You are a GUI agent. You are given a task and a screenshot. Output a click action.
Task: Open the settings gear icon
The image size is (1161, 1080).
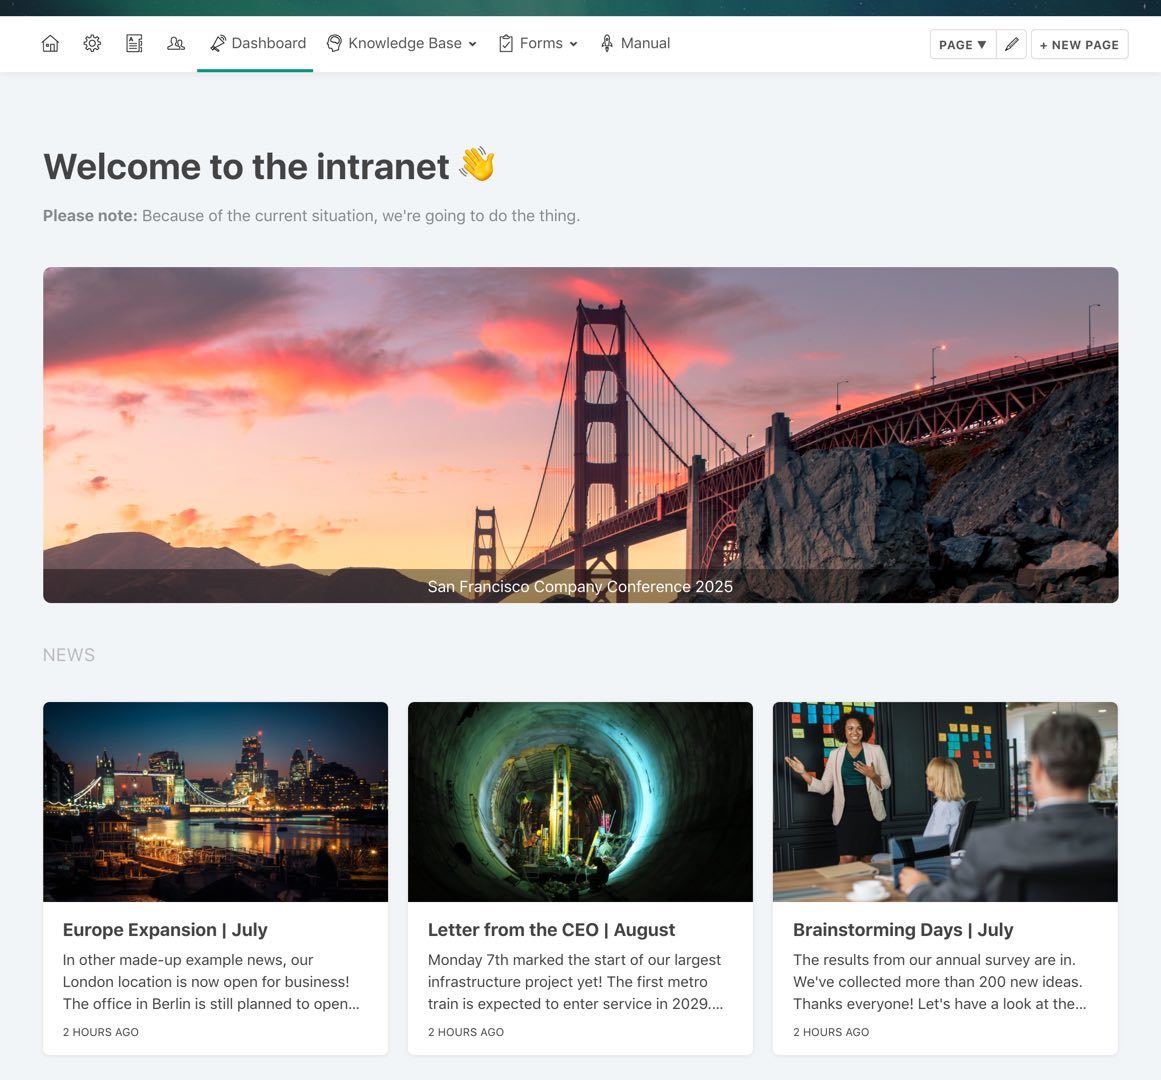(x=92, y=44)
